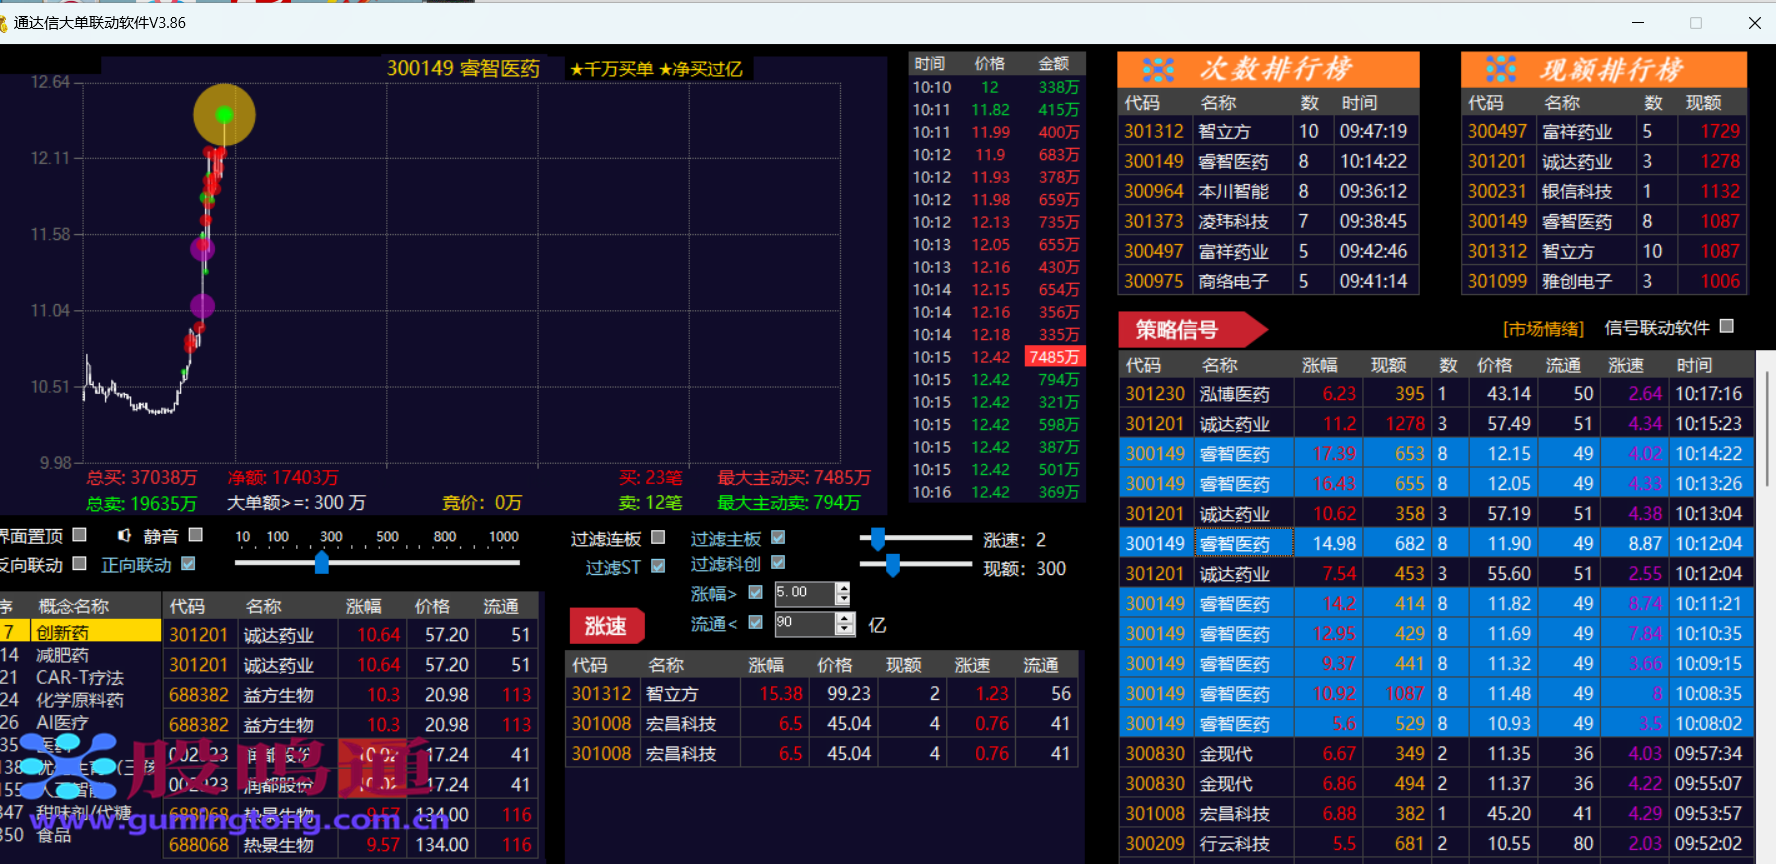This screenshot has width=1776, height=864.
Task: Decrease the 涨幅 value with down arrow
Action: click(x=843, y=599)
